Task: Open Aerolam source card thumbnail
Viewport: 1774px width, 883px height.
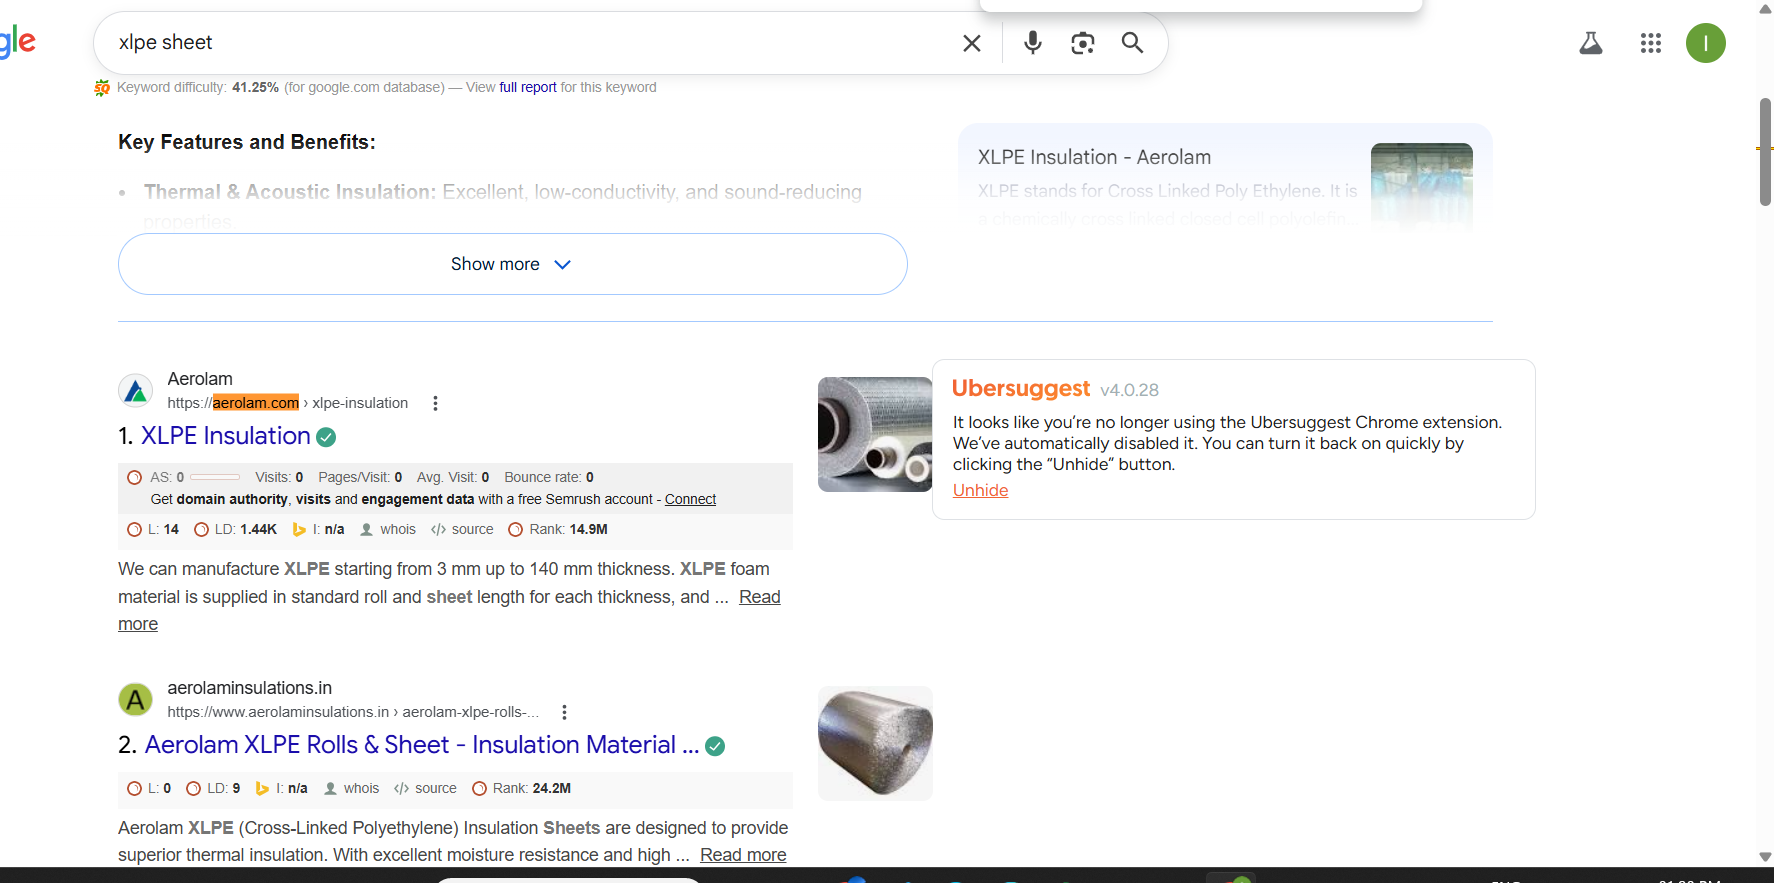Action: click(x=1421, y=186)
